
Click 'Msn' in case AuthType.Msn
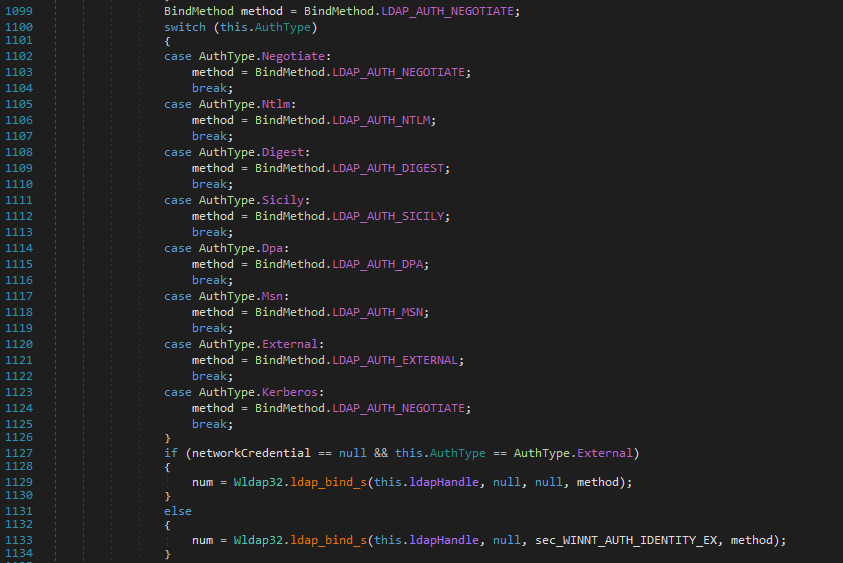272,296
